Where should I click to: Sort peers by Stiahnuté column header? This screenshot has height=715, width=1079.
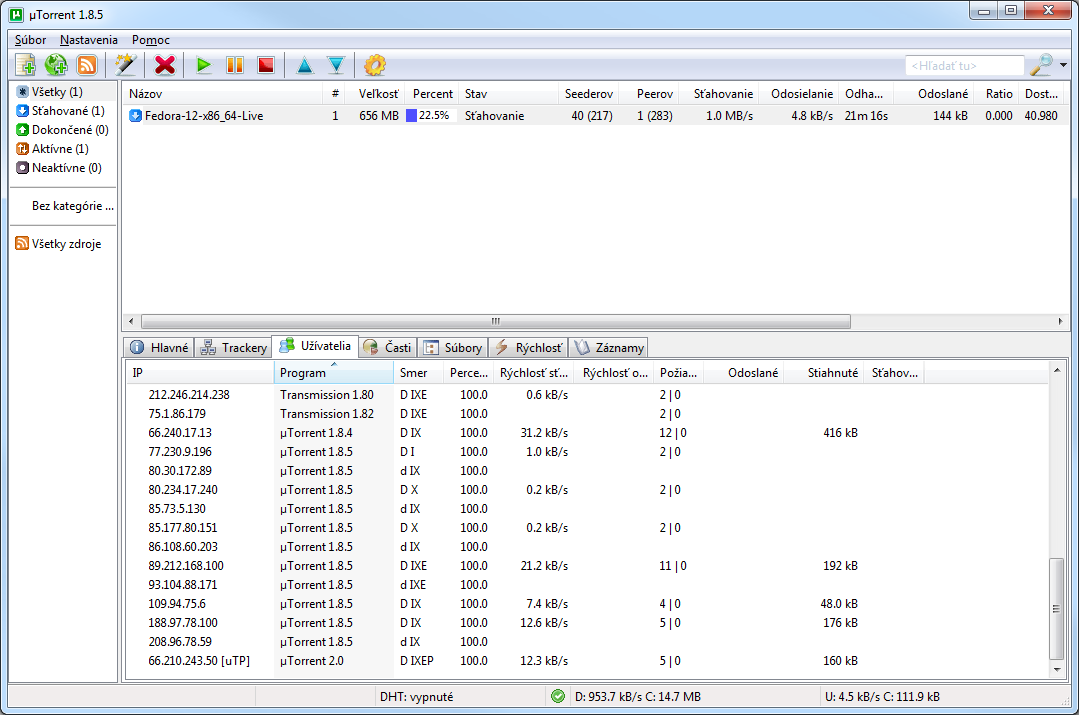825,373
